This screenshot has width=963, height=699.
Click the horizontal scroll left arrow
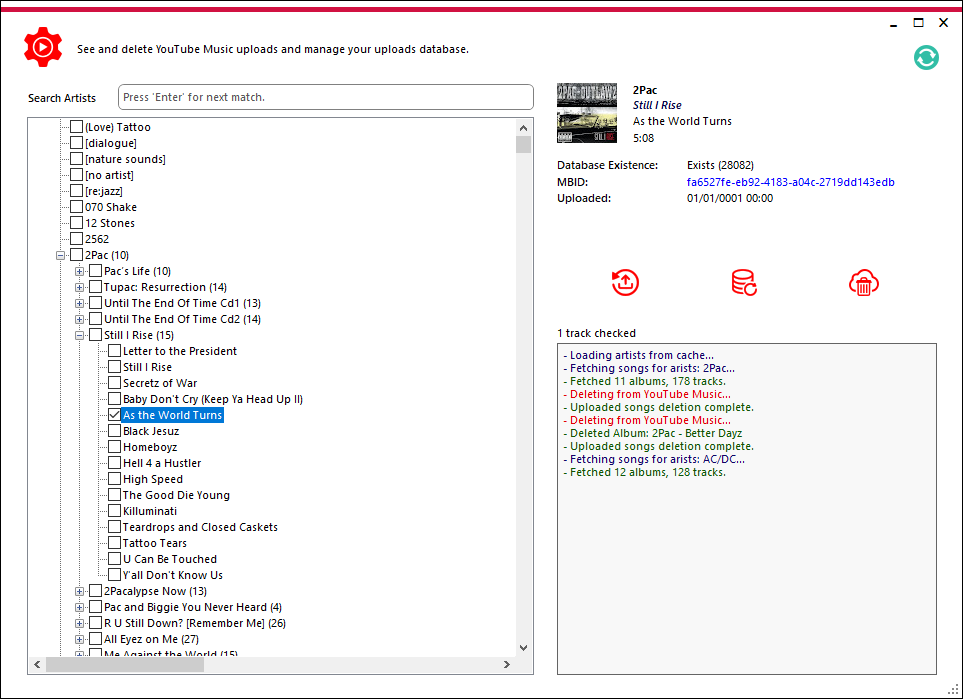37,664
